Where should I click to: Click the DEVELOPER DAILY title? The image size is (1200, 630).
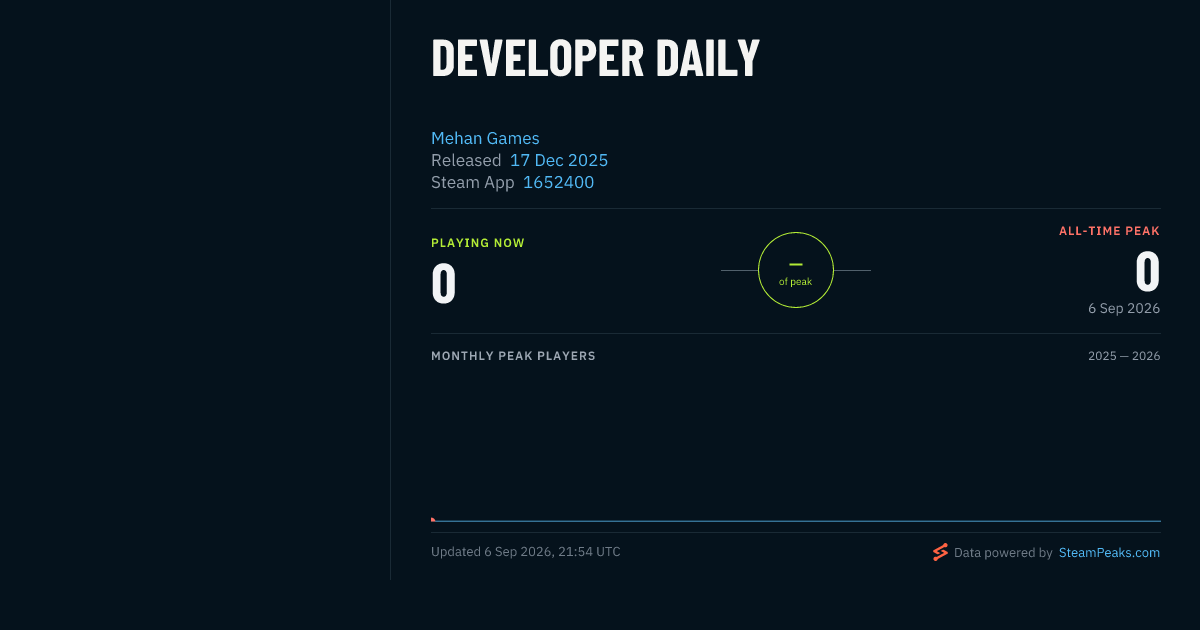click(x=596, y=57)
